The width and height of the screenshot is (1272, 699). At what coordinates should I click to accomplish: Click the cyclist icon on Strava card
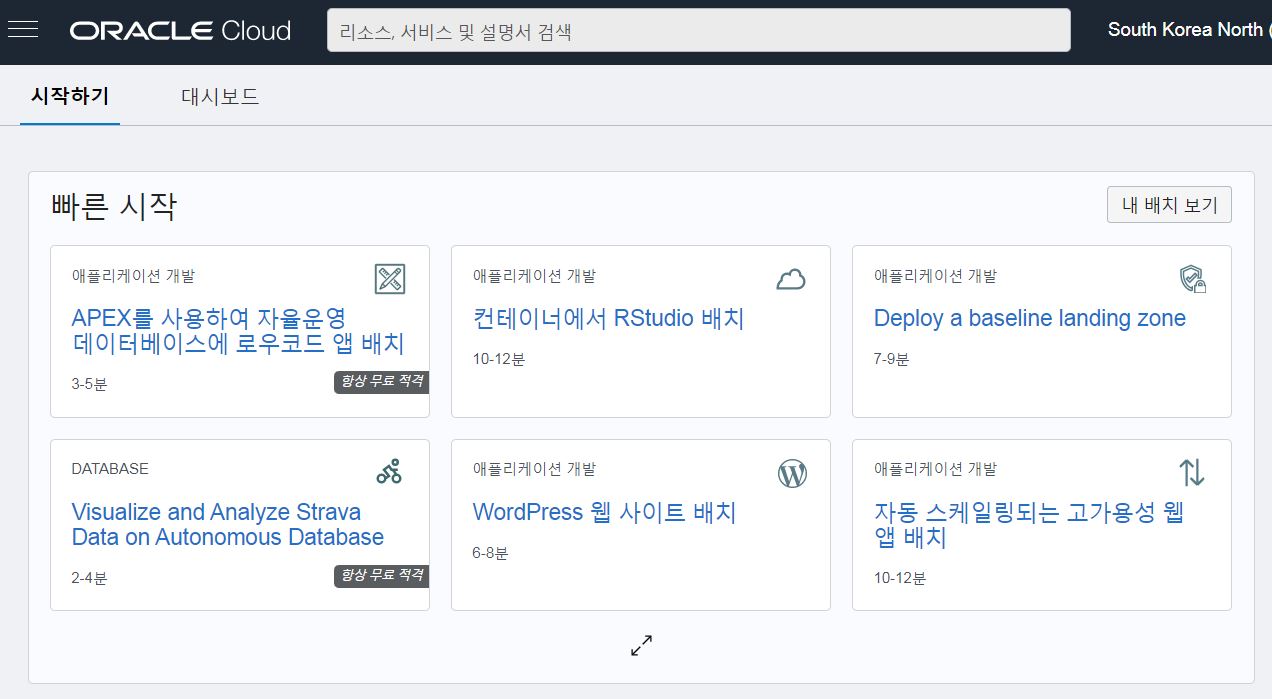click(x=389, y=471)
